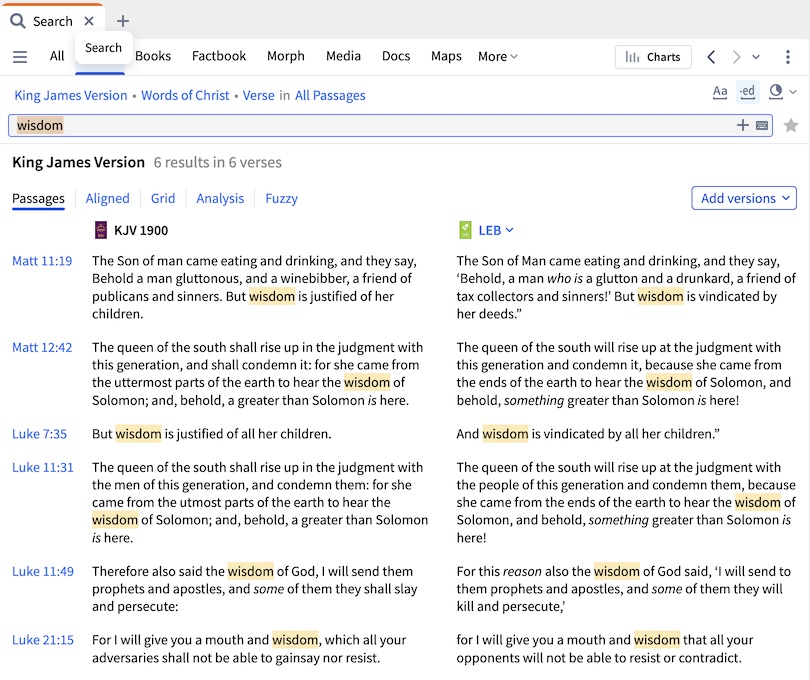This screenshot has width=810, height=680.
Task: Click highlighted wisdom in LEB Luke 21:15
Action: click(x=657, y=640)
